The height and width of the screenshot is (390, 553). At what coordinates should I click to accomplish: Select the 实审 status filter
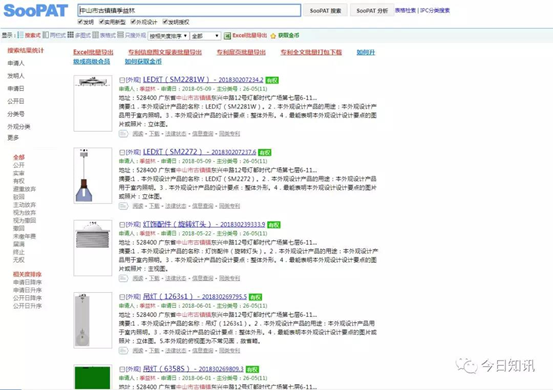point(19,173)
